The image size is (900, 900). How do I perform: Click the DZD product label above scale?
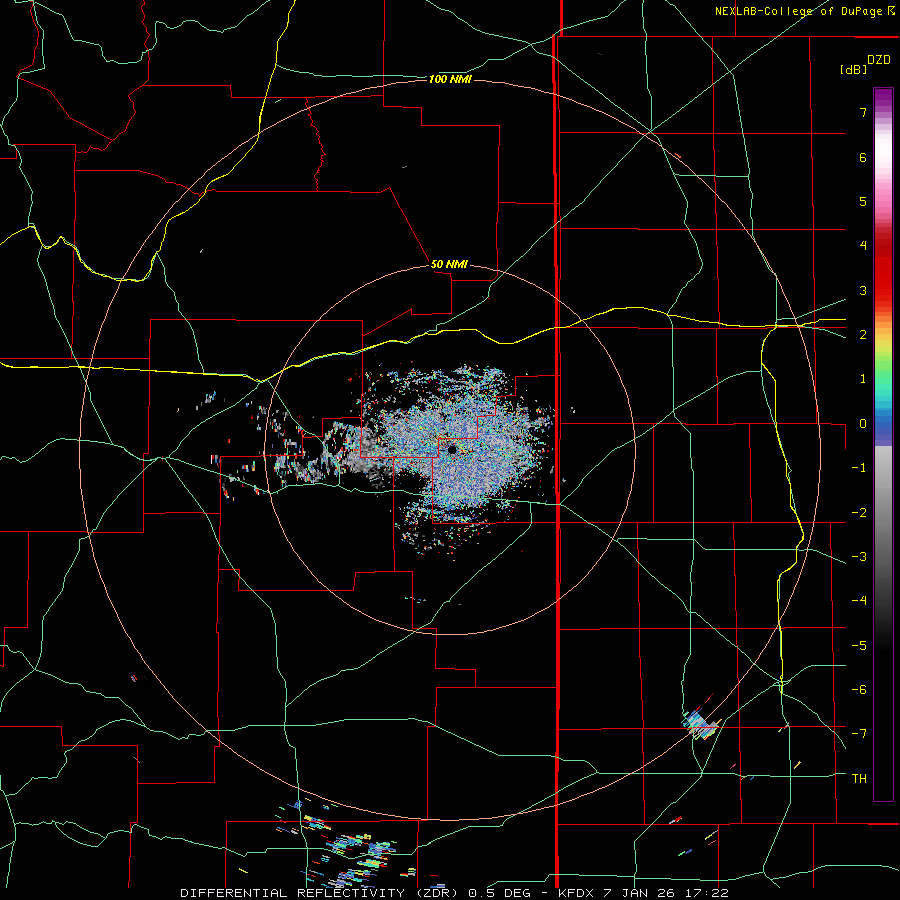tap(879, 60)
